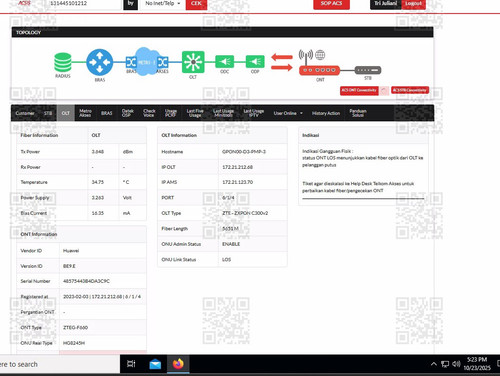Expand the User Online dropdown tab
This screenshot has width=500, height=376.
(x=288, y=113)
